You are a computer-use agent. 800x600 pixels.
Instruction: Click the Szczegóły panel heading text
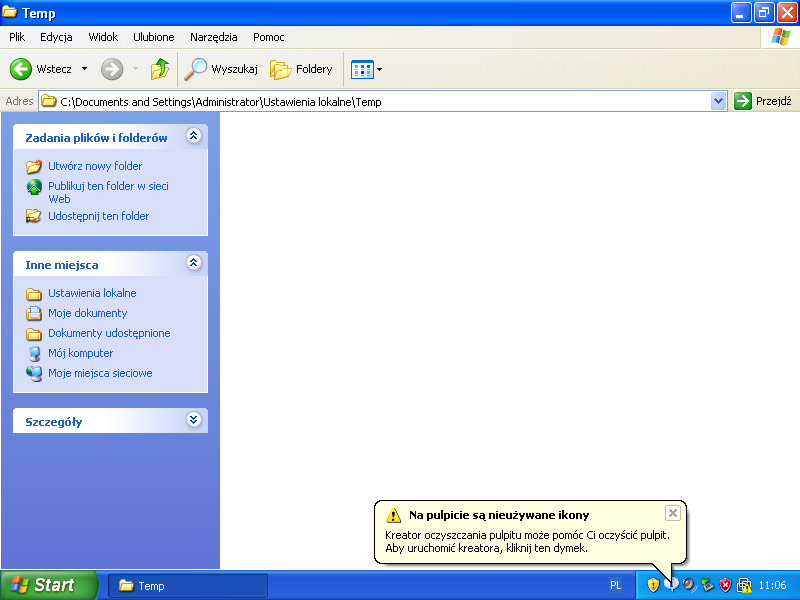[54, 422]
